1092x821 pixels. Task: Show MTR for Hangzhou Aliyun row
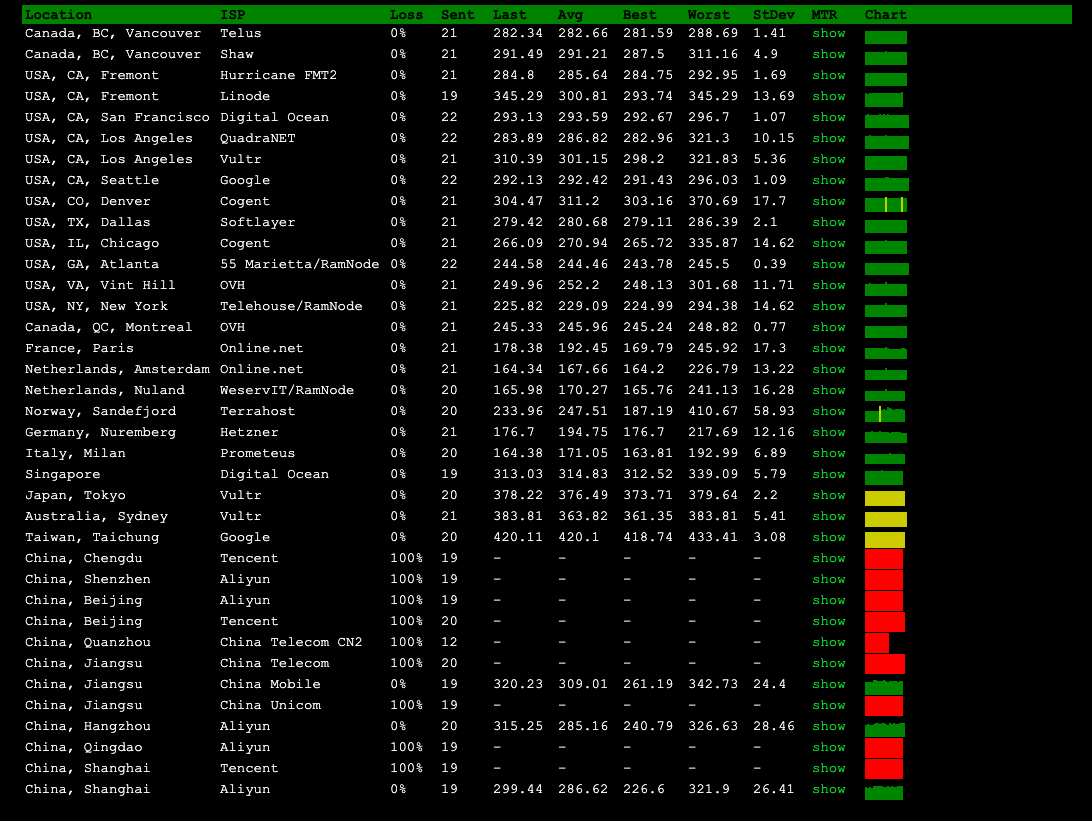tap(829, 726)
